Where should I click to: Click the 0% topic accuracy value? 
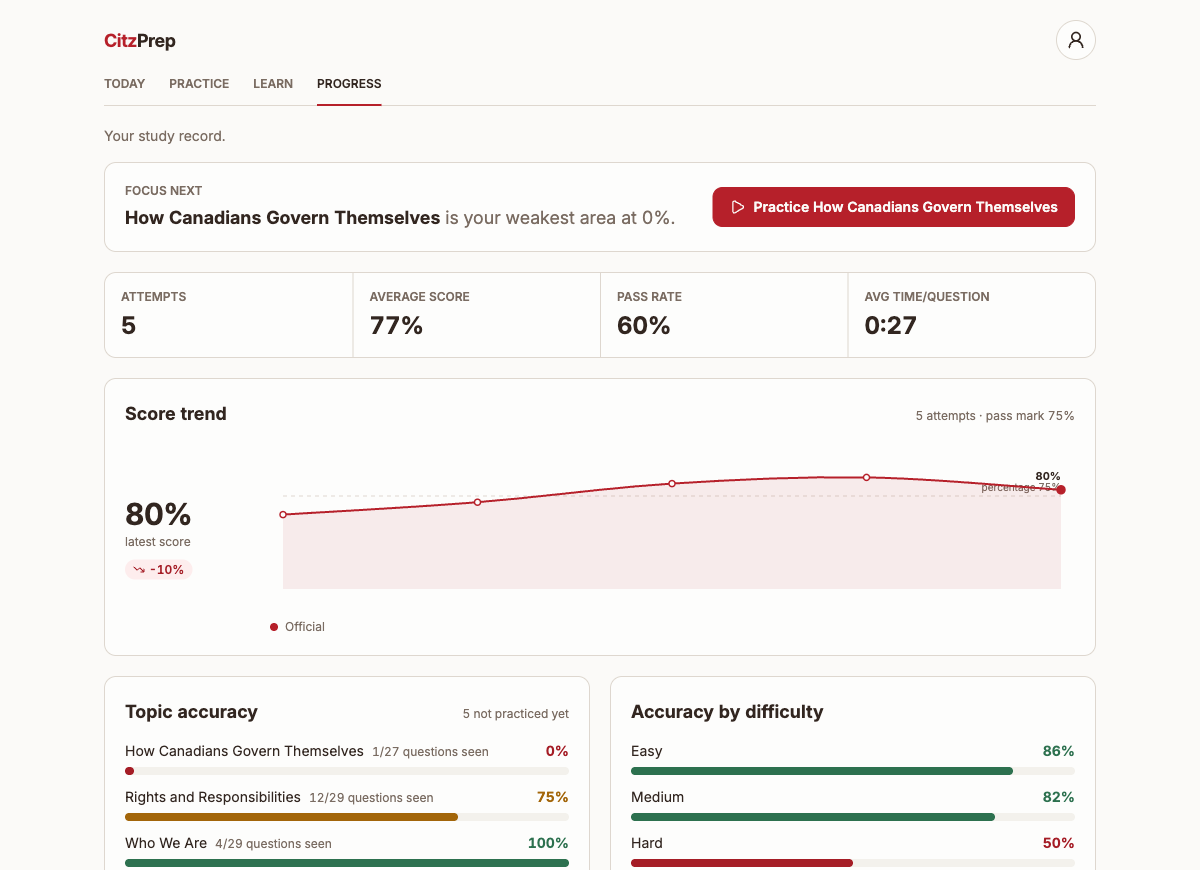click(x=557, y=751)
